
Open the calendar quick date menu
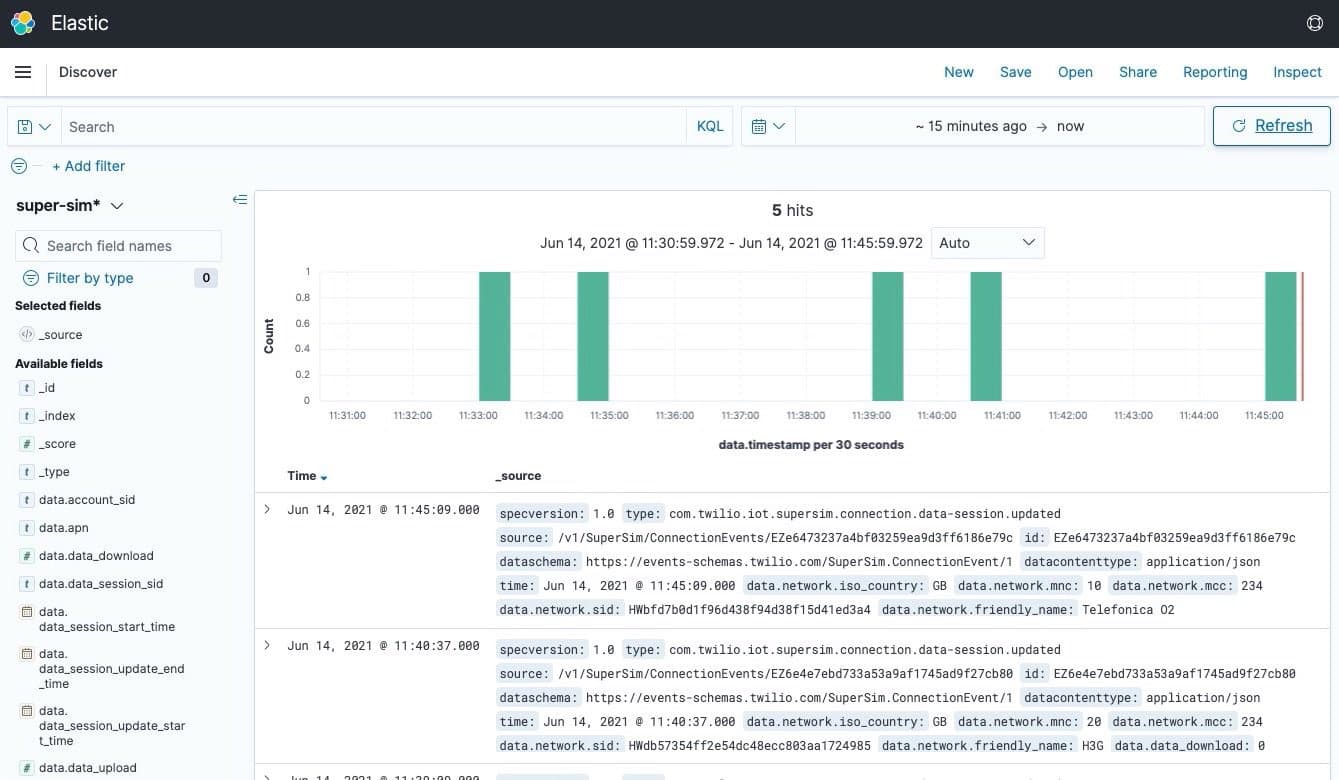767,127
